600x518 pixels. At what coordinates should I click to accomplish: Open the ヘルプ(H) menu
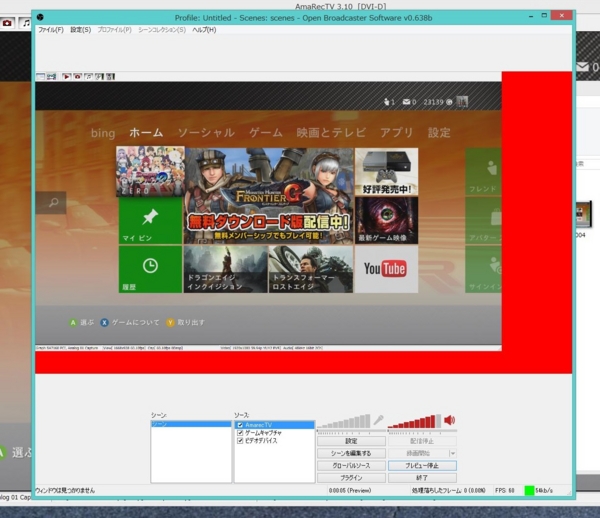204,30
